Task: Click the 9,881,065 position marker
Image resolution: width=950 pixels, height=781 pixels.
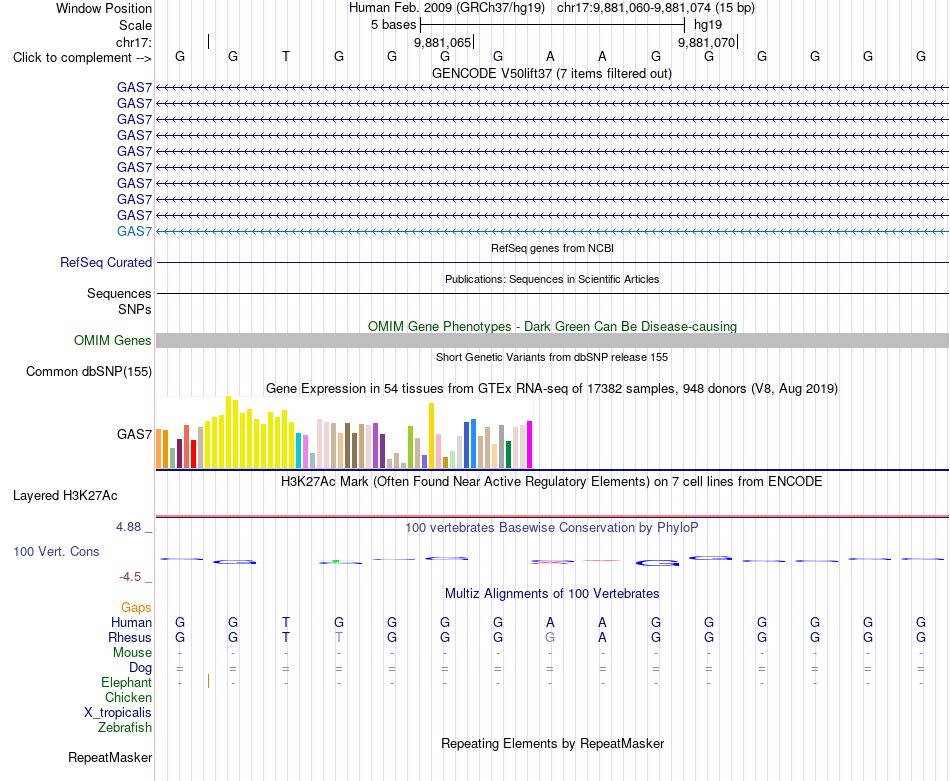Action: pyautogui.click(x=442, y=42)
